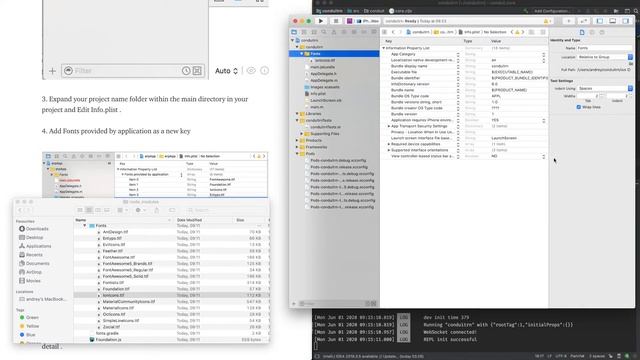The height and width of the screenshot is (360, 640).
Task: Select the app scheme icon in Xcode toolbar
Action: [349, 21]
